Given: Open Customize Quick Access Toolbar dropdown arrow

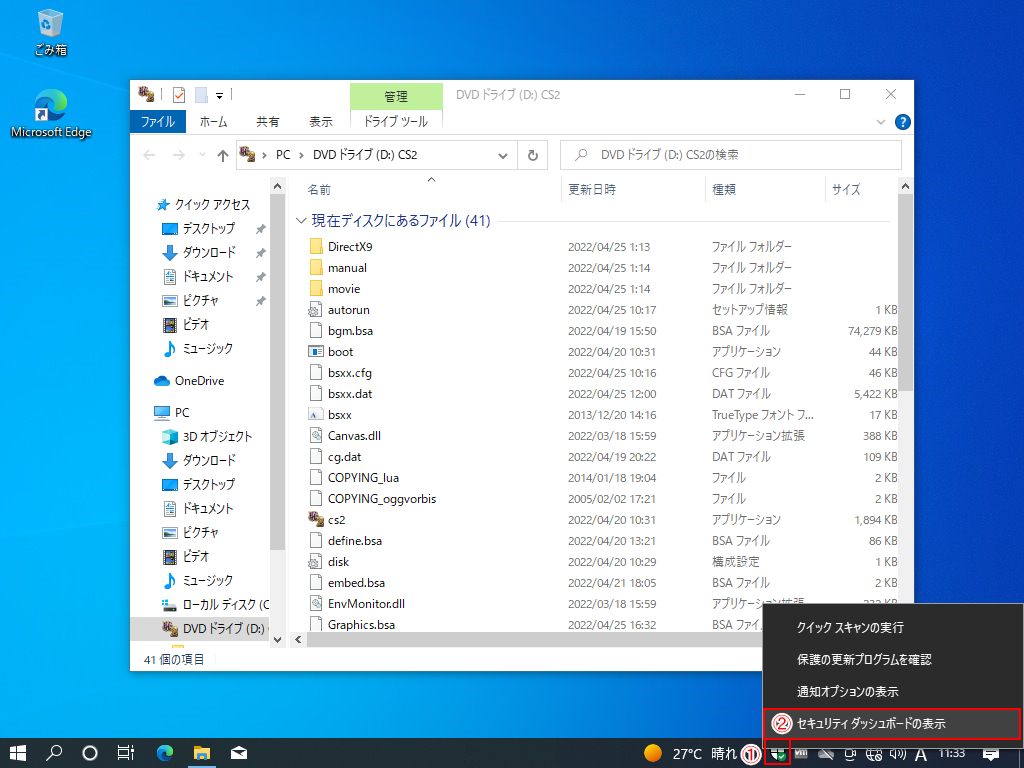Looking at the screenshot, I should coord(219,96).
